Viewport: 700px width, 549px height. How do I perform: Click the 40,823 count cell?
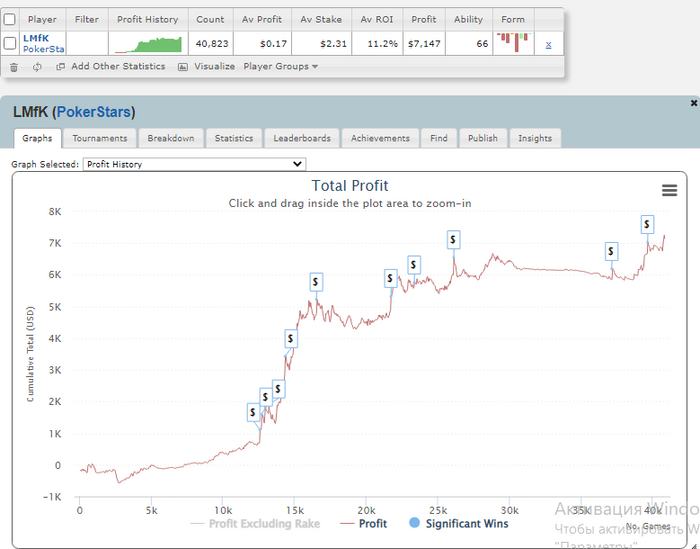pos(211,44)
